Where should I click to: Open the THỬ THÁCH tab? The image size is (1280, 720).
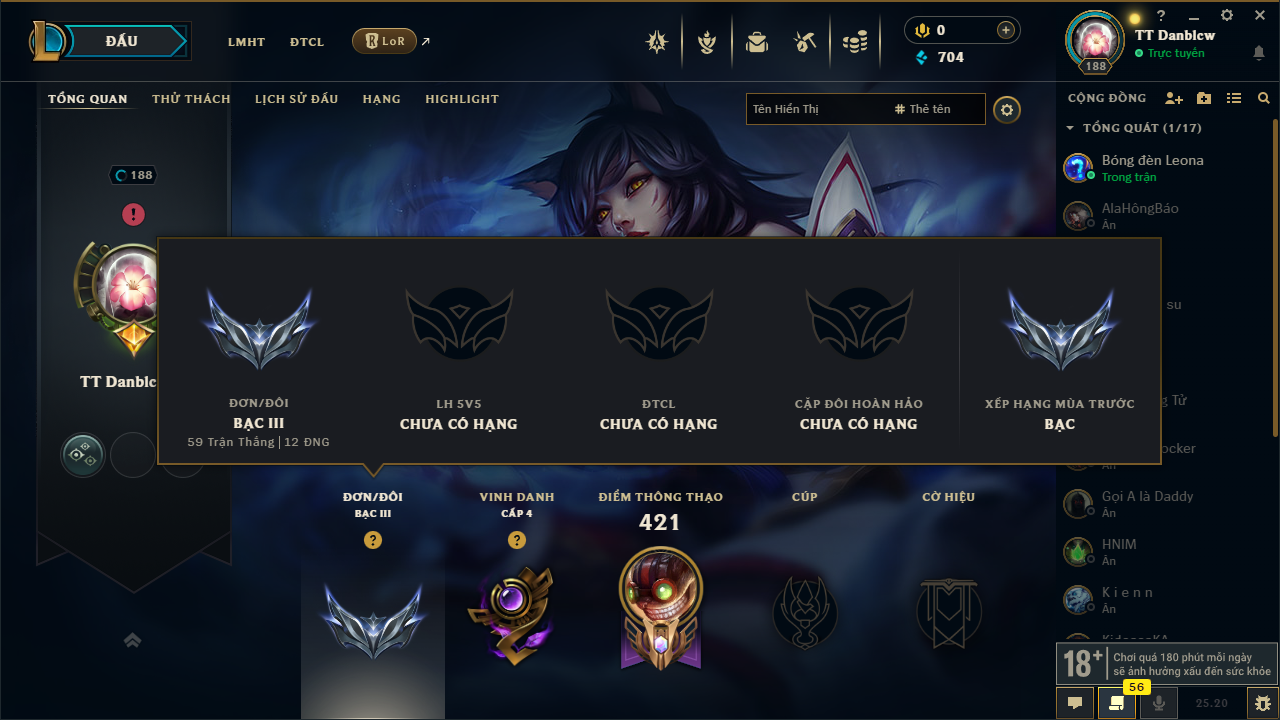tap(191, 99)
